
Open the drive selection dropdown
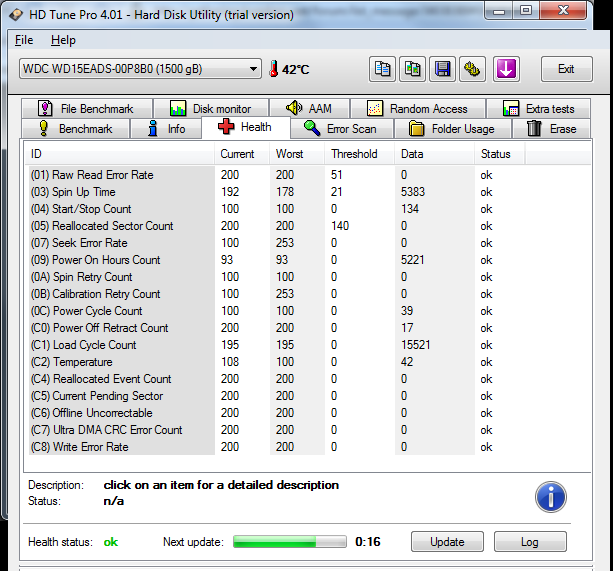tap(140, 69)
